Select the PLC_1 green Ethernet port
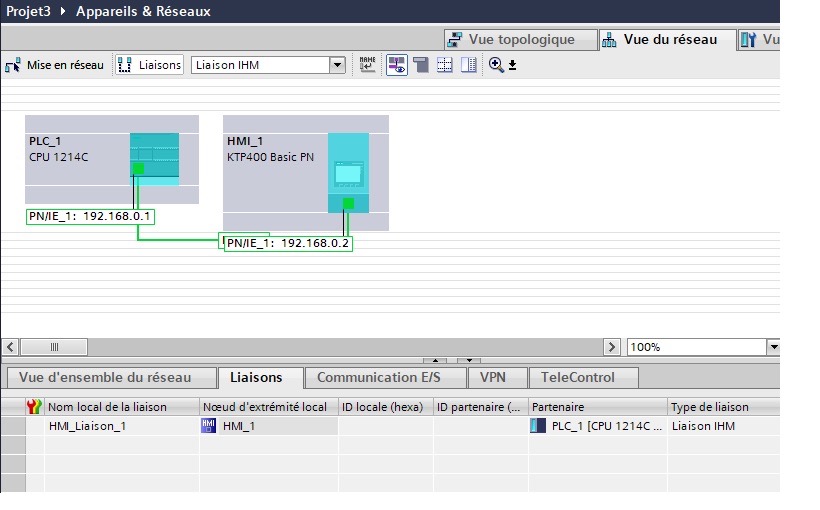This screenshot has width=820, height=510. (x=138, y=169)
